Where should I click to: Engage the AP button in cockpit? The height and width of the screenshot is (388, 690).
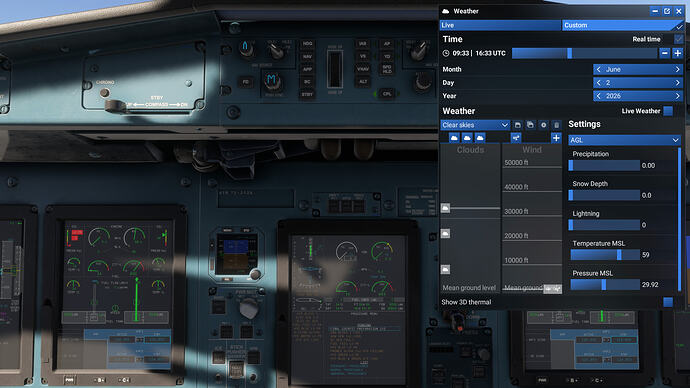pyautogui.click(x=387, y=44)
